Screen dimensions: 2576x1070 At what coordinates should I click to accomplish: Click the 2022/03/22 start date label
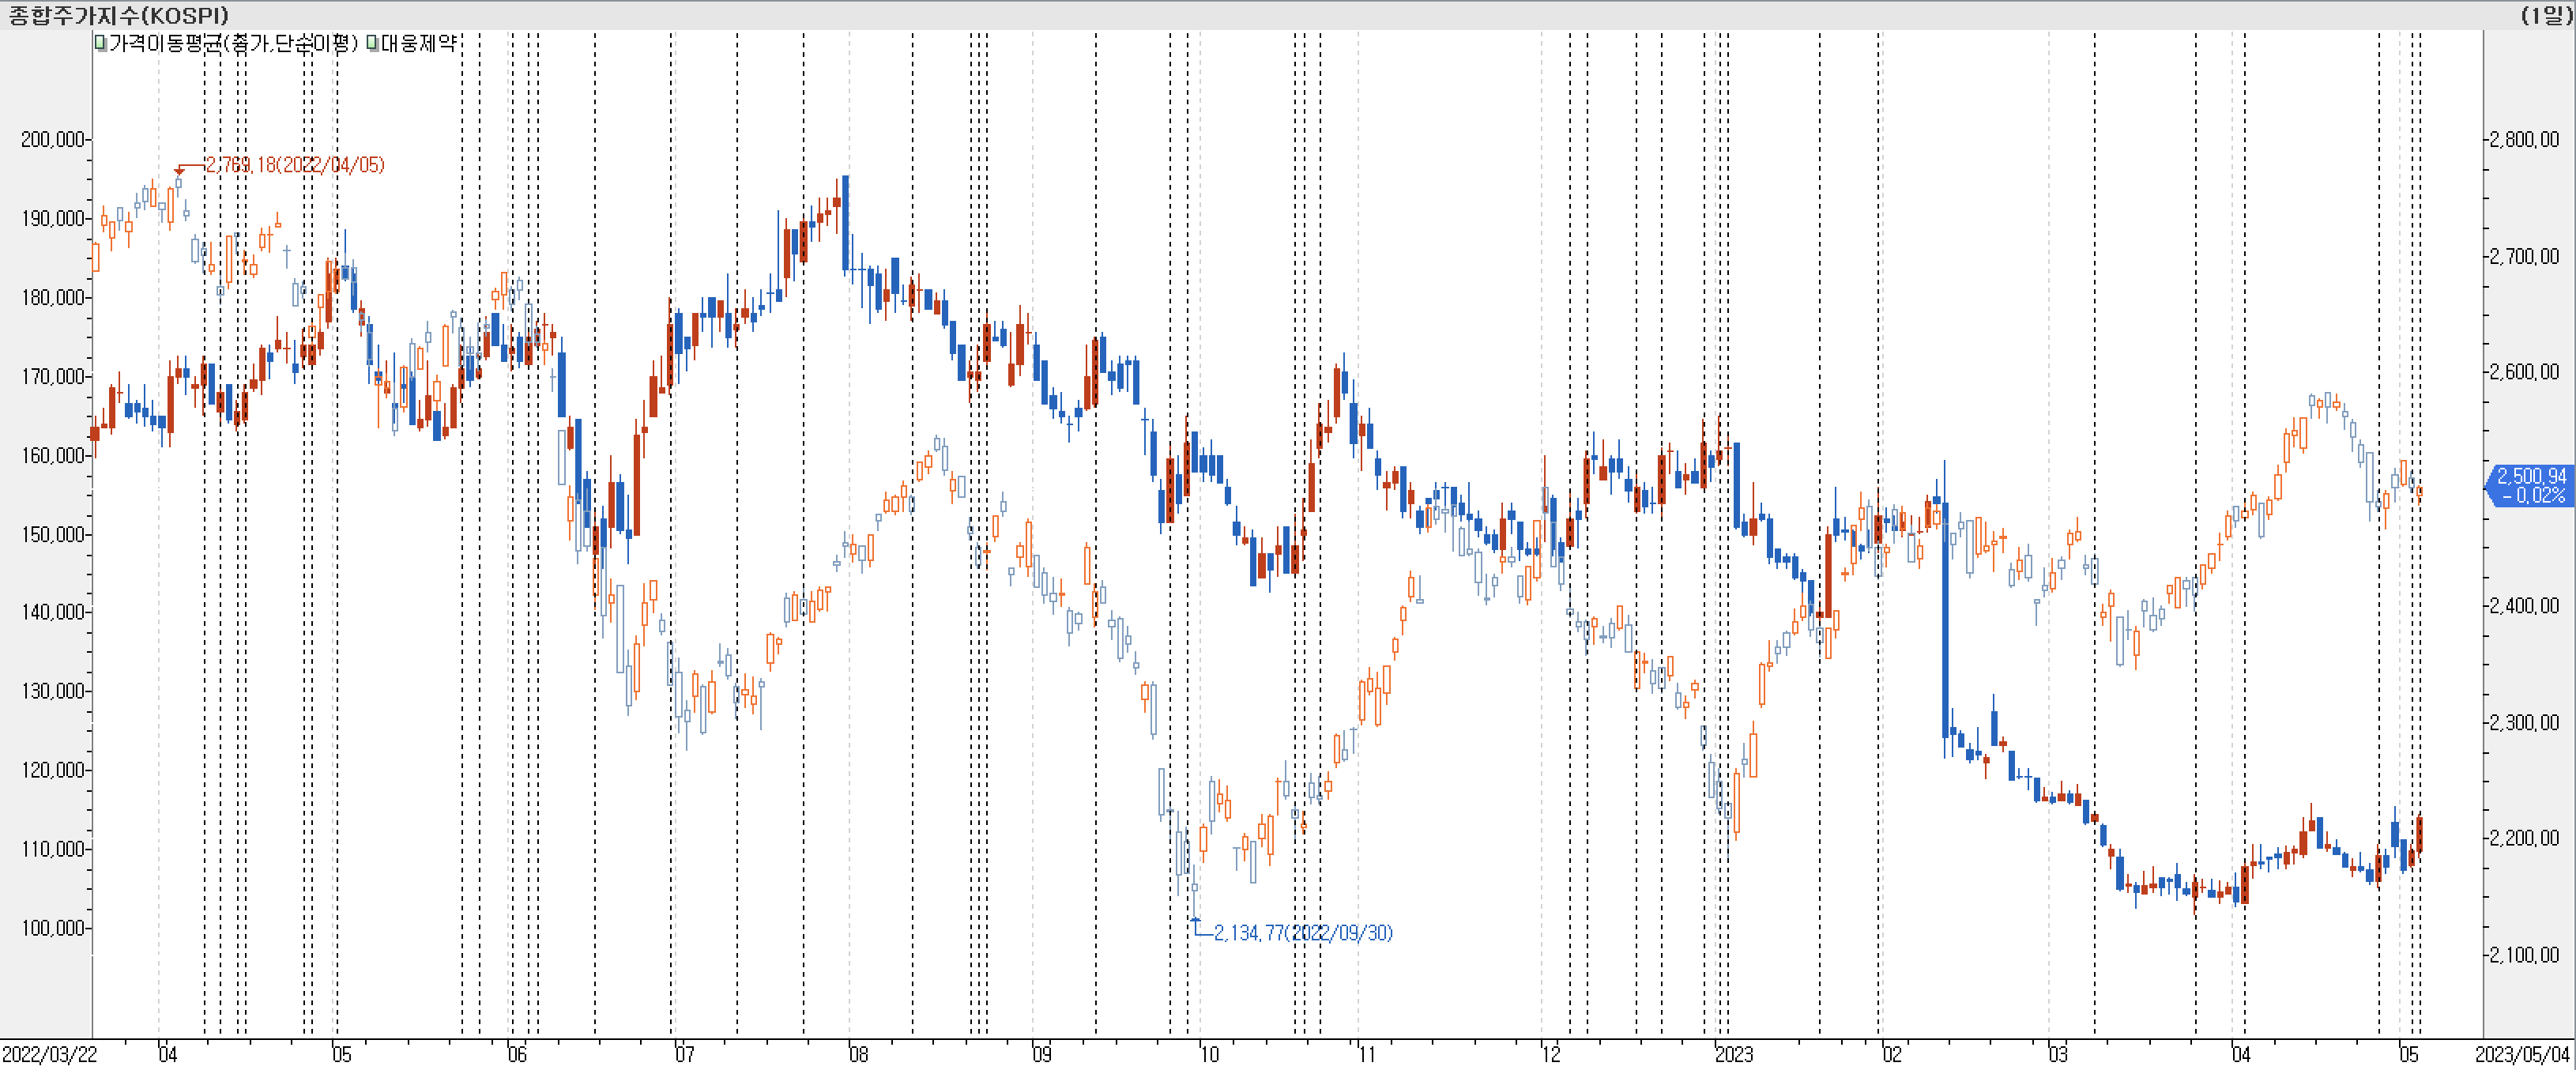point(49,1054)
